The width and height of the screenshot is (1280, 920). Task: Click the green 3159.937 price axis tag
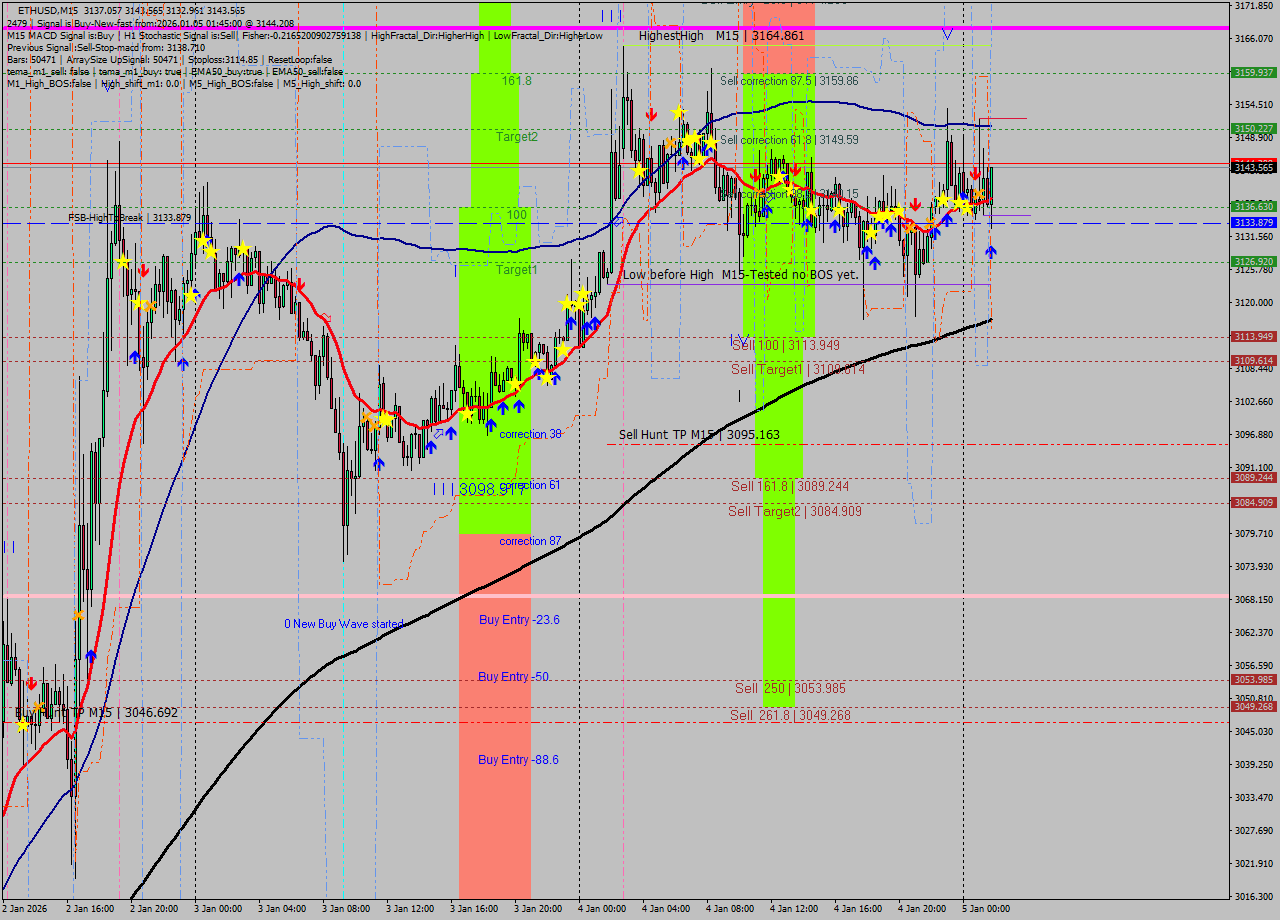pyautogui.click(x=1253, y=73)
